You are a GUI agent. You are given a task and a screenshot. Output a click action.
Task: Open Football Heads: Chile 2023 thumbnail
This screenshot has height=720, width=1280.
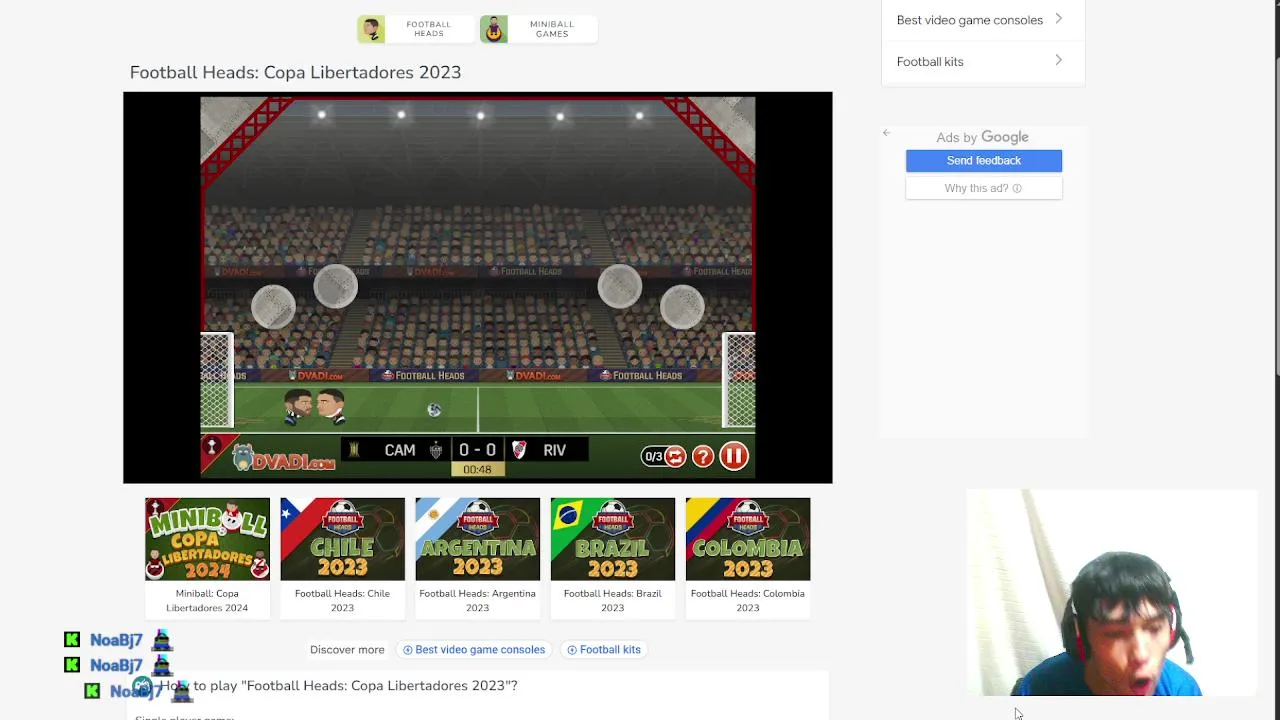pos(342,539)
